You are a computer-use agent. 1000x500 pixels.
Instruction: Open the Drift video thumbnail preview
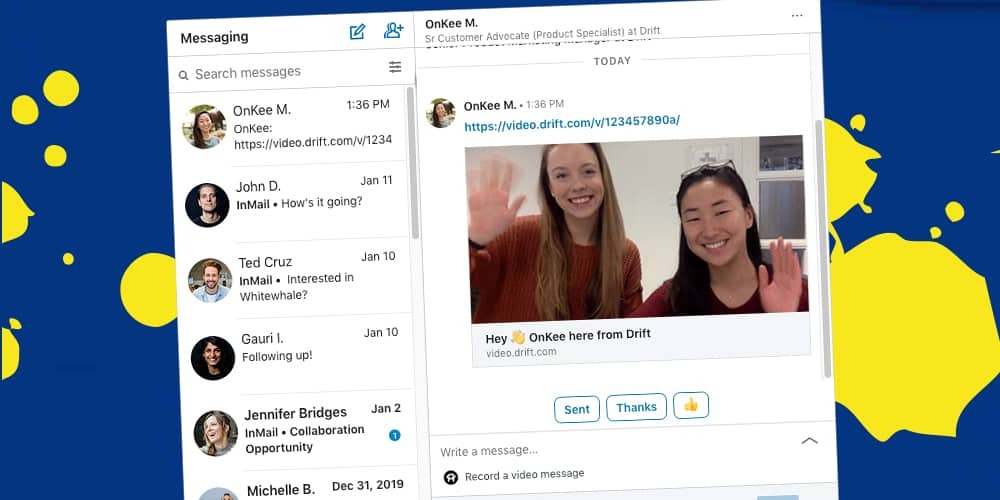pyautogui.click(x=638, y=230)
